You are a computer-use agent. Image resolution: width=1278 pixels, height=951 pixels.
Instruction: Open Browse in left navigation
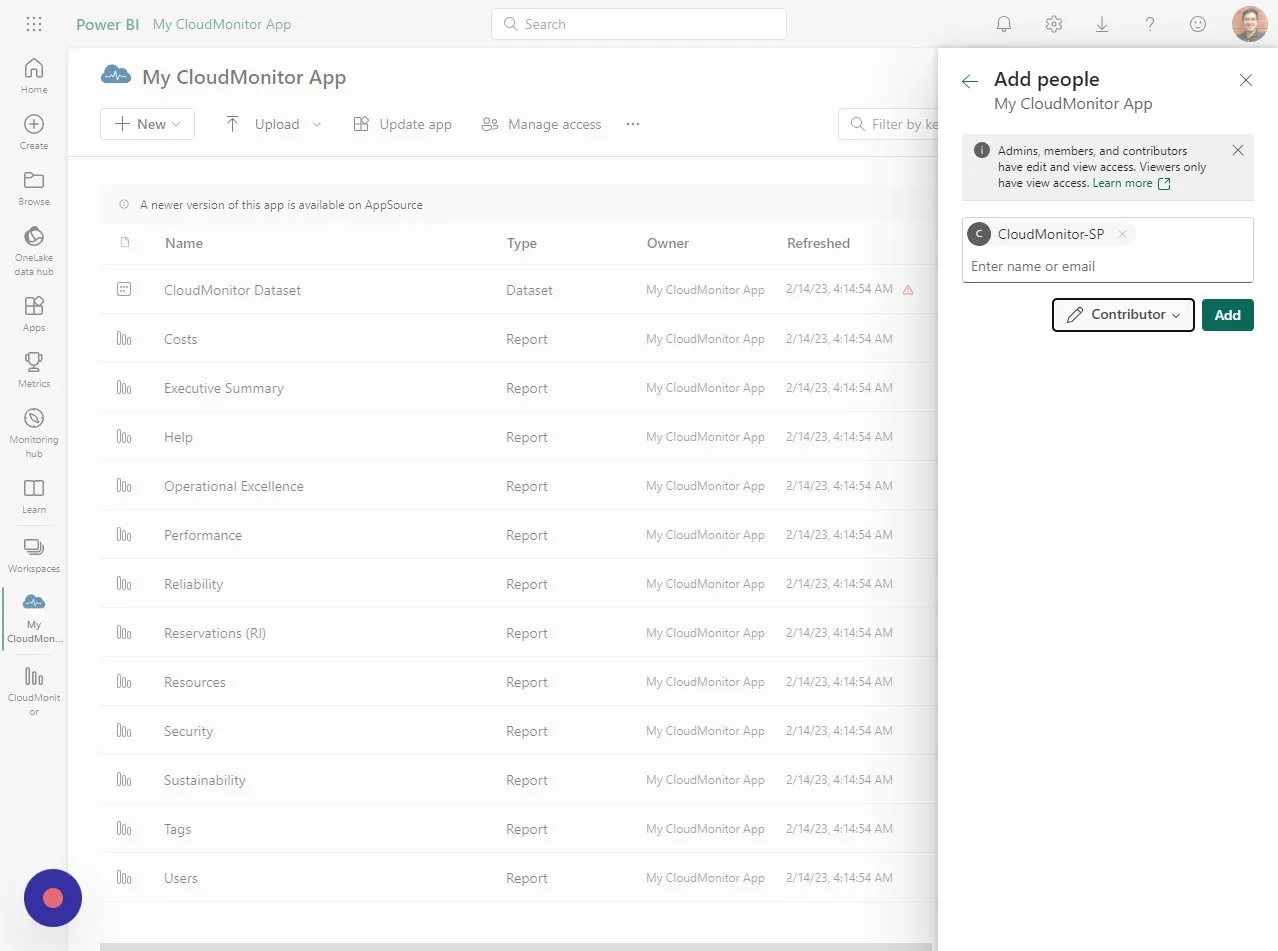click(x=34, y=188)
